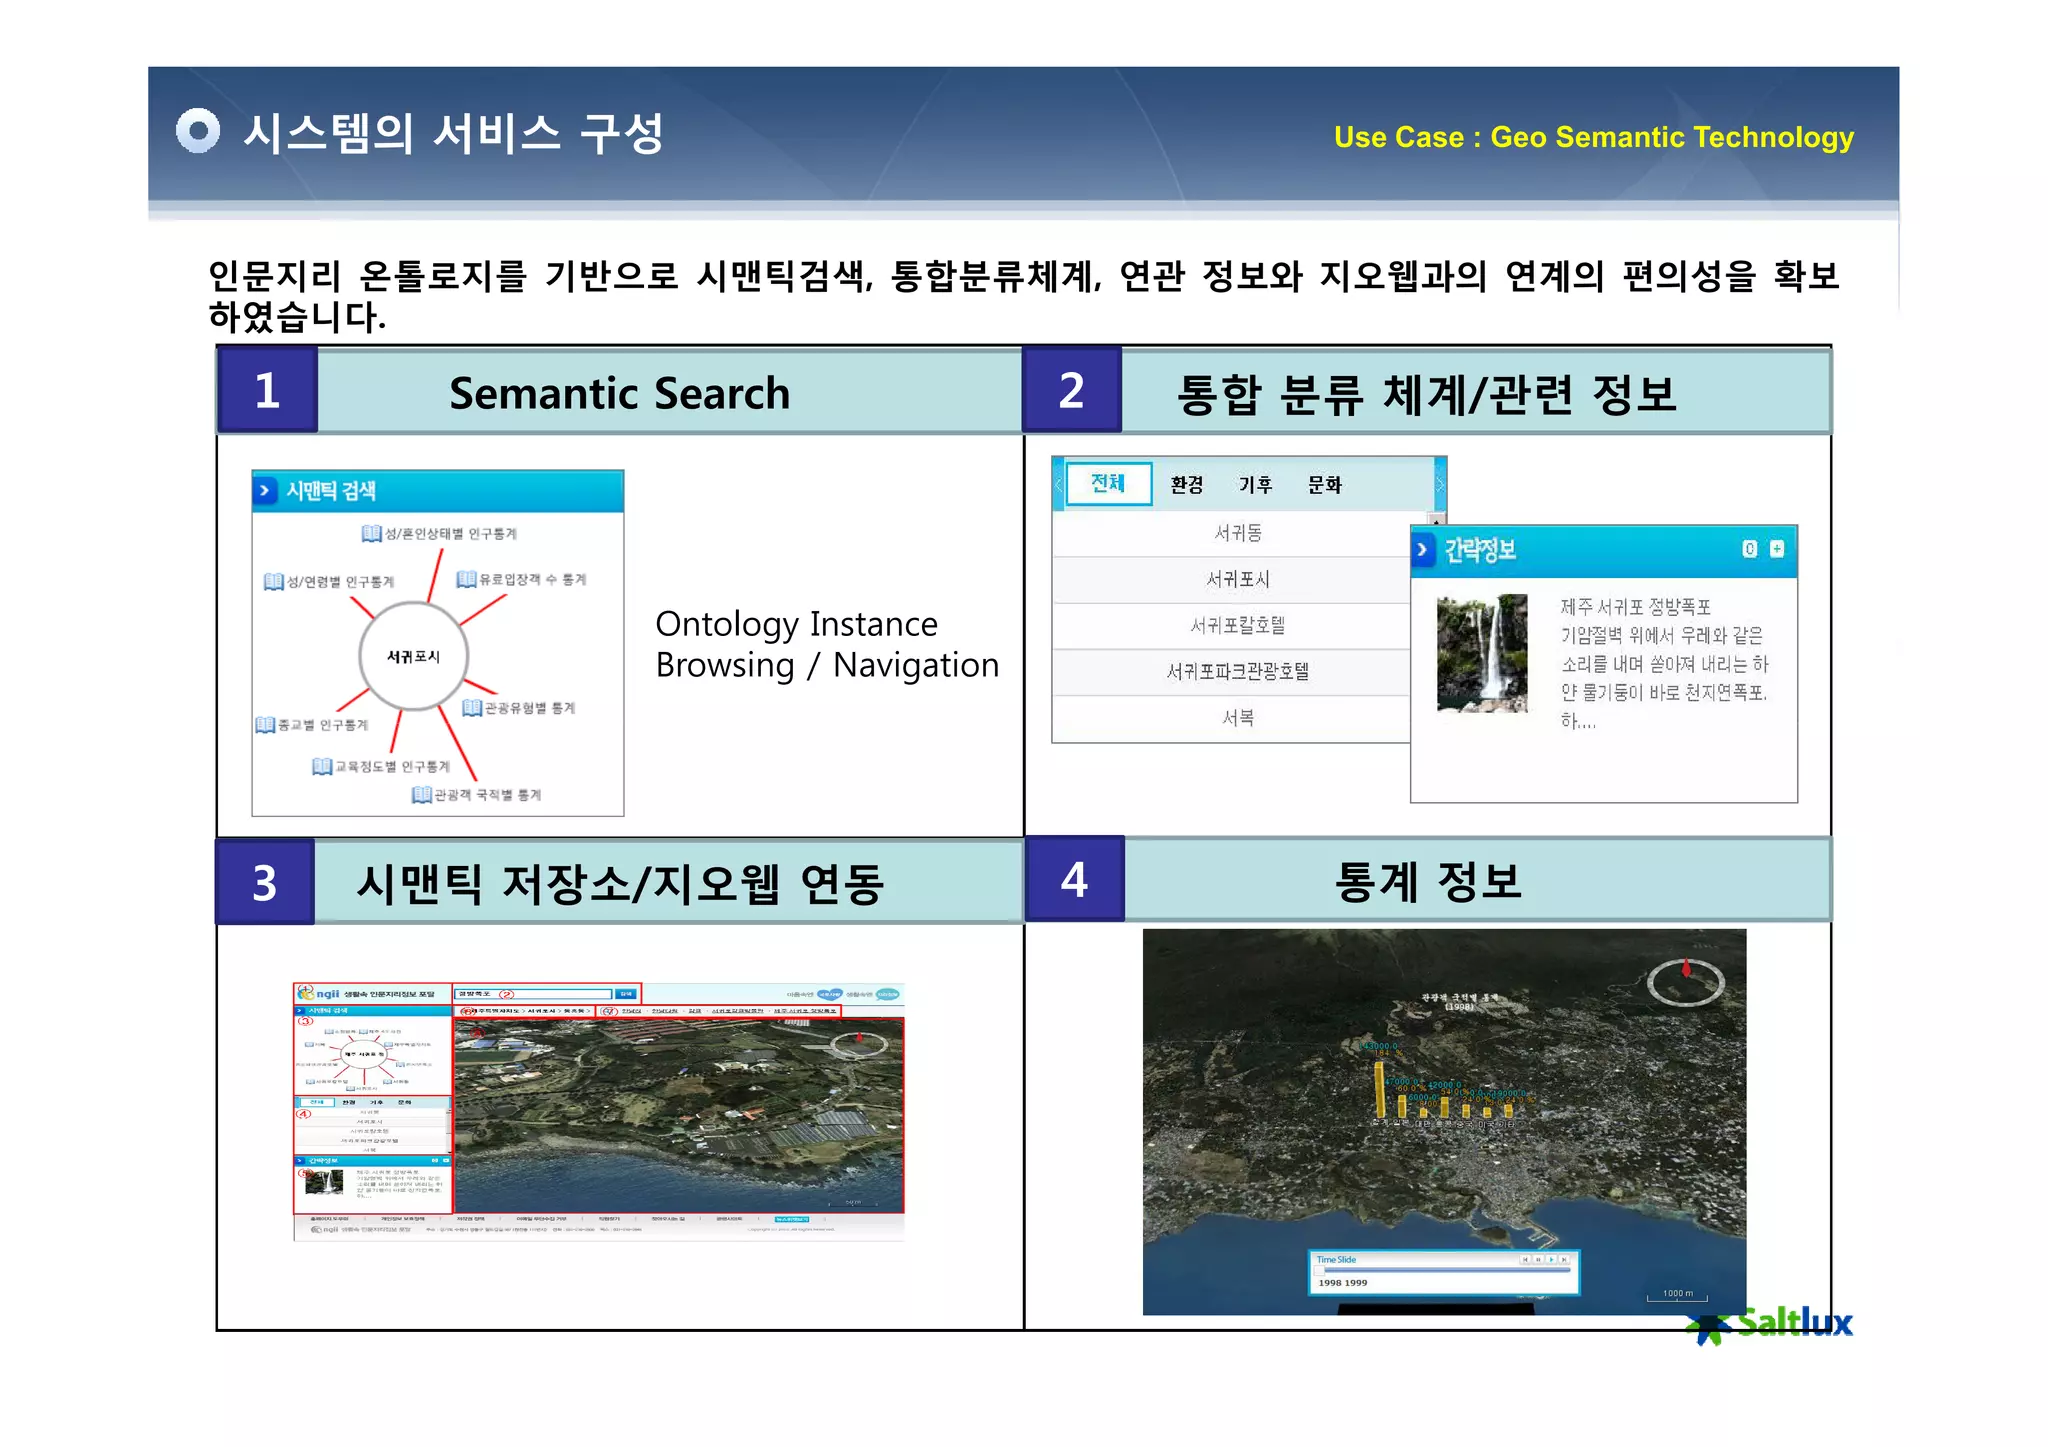2048x1447 pixels.
Task: Switch to the 전체 tab
Action: [x=1108, y=484]
